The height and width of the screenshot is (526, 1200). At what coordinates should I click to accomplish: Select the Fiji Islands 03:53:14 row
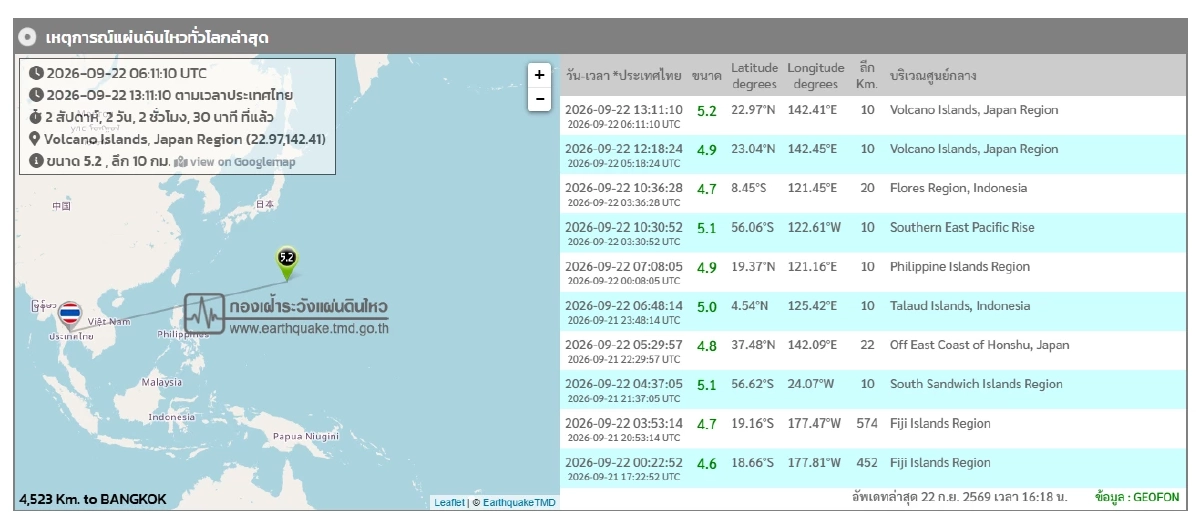(x=871, y=429)
